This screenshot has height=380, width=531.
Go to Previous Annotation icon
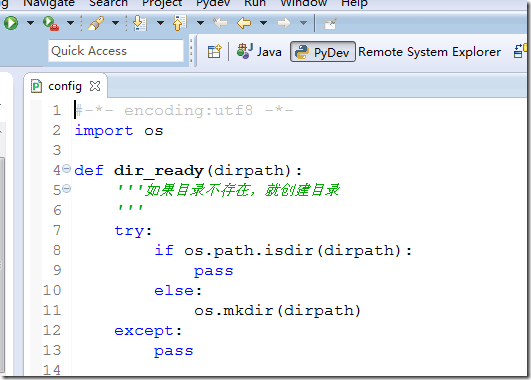point(179,23)
